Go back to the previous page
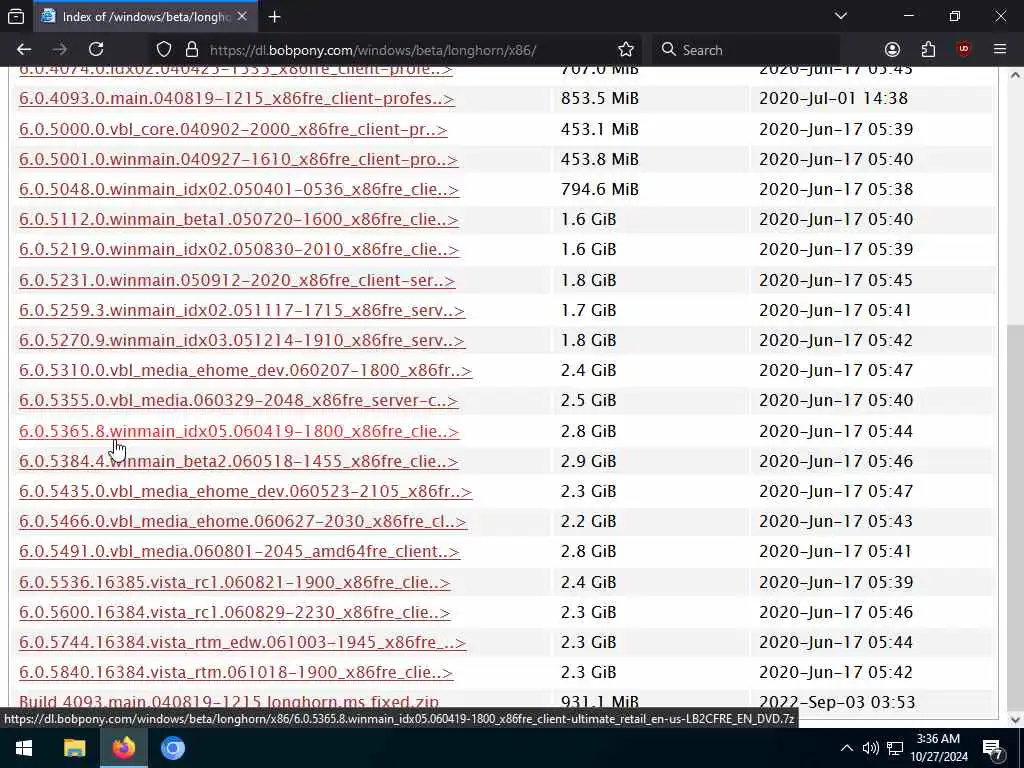Viewport: 1024px width, 768px height. [24, 49]
